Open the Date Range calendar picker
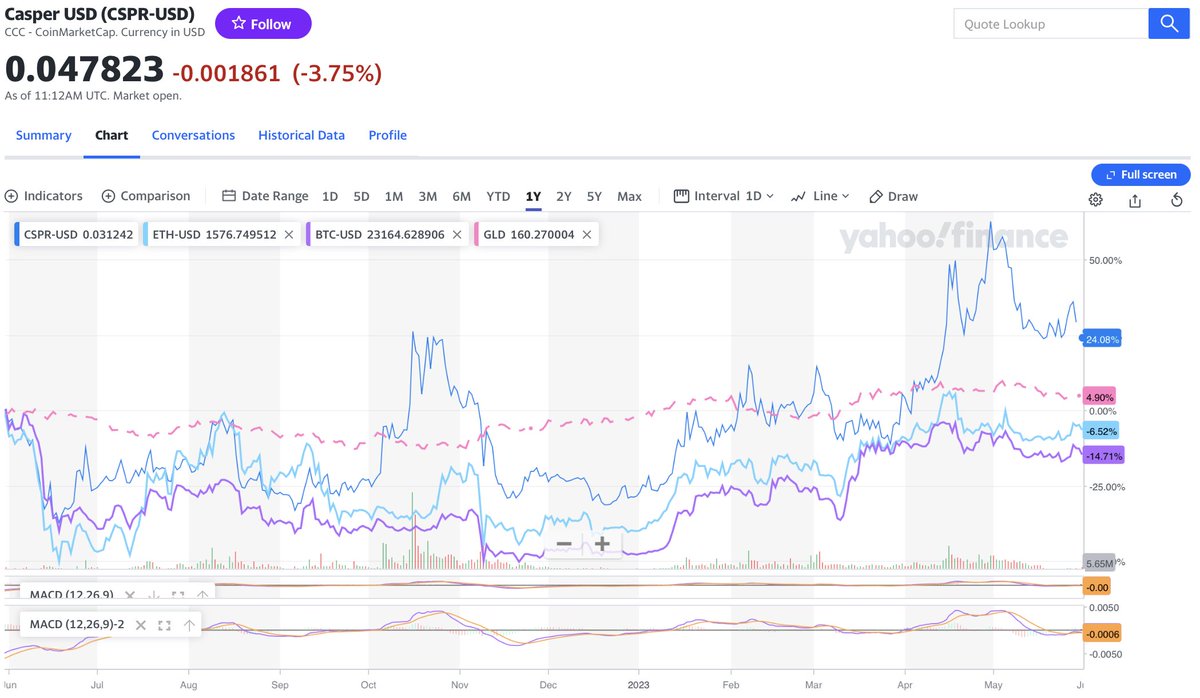 coord(265,196)
